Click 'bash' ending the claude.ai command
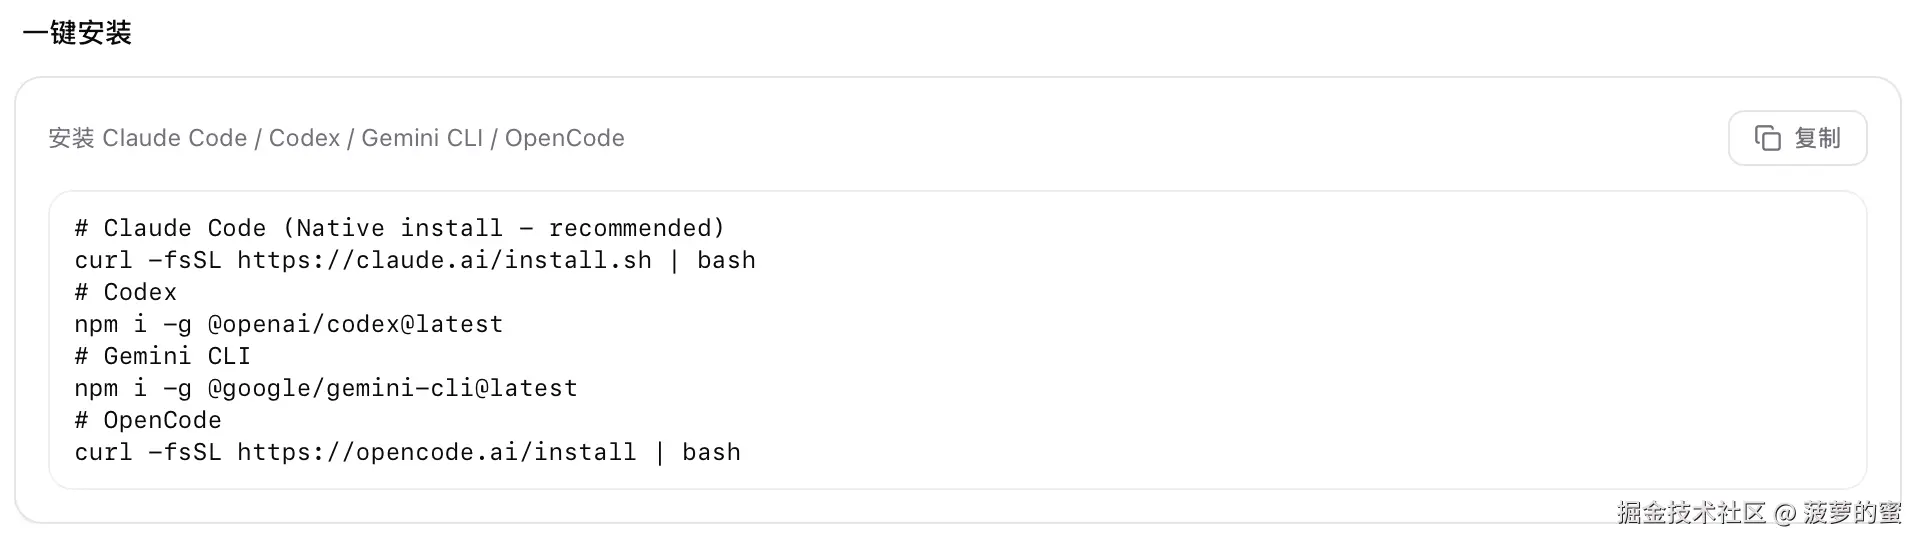This screenshot has height=544, width=1920. point(726,260)
